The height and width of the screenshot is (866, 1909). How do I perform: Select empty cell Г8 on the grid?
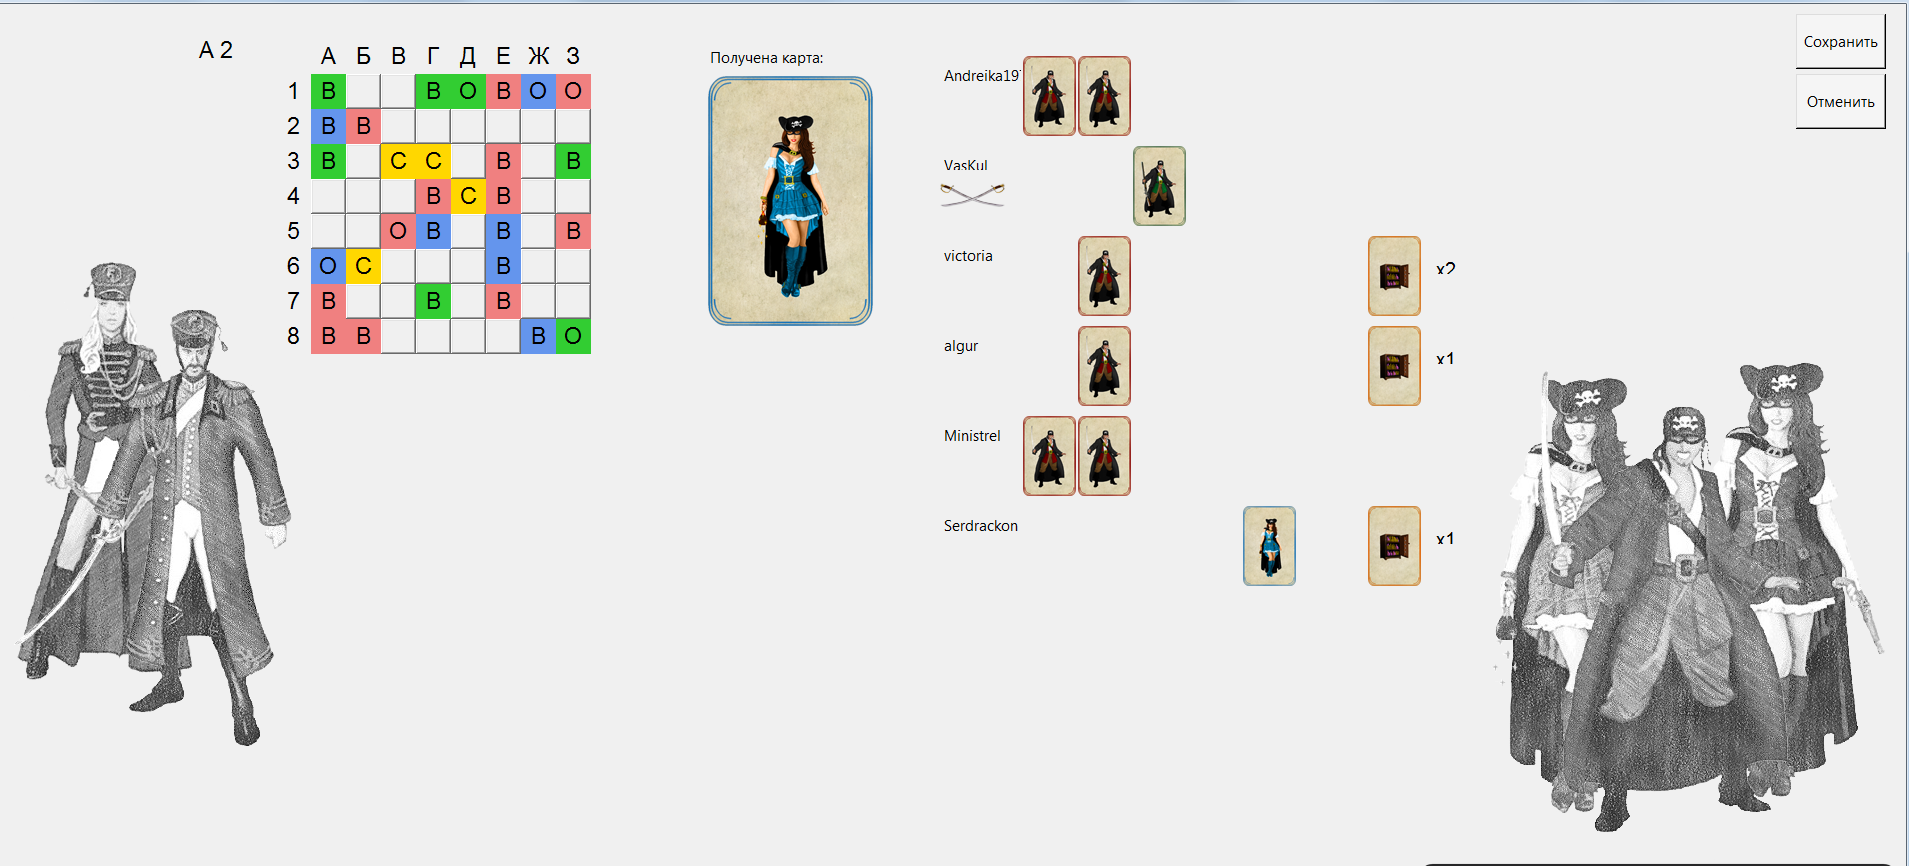point(433,336)
